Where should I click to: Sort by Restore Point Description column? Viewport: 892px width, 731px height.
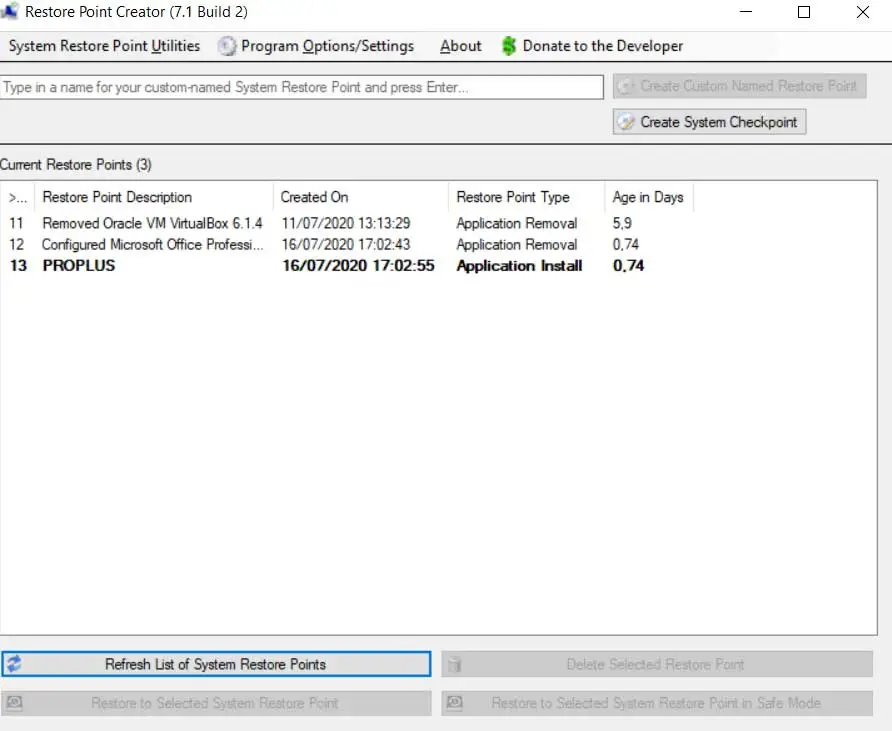[x=154, y=197]
